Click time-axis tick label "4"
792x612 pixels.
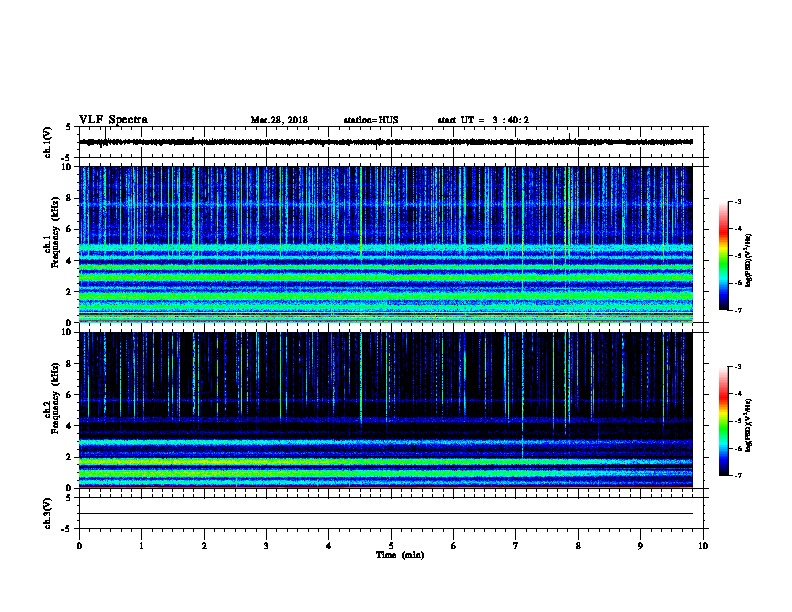(329, 546)
